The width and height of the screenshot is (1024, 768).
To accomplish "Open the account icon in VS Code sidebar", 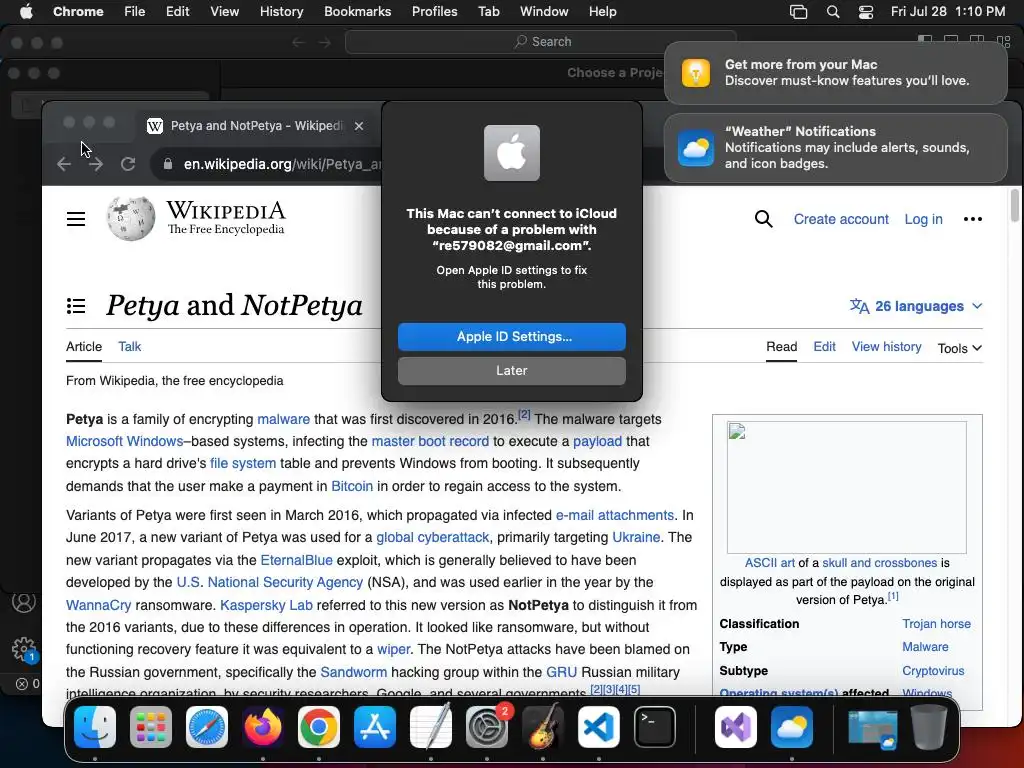I will 24,601.
